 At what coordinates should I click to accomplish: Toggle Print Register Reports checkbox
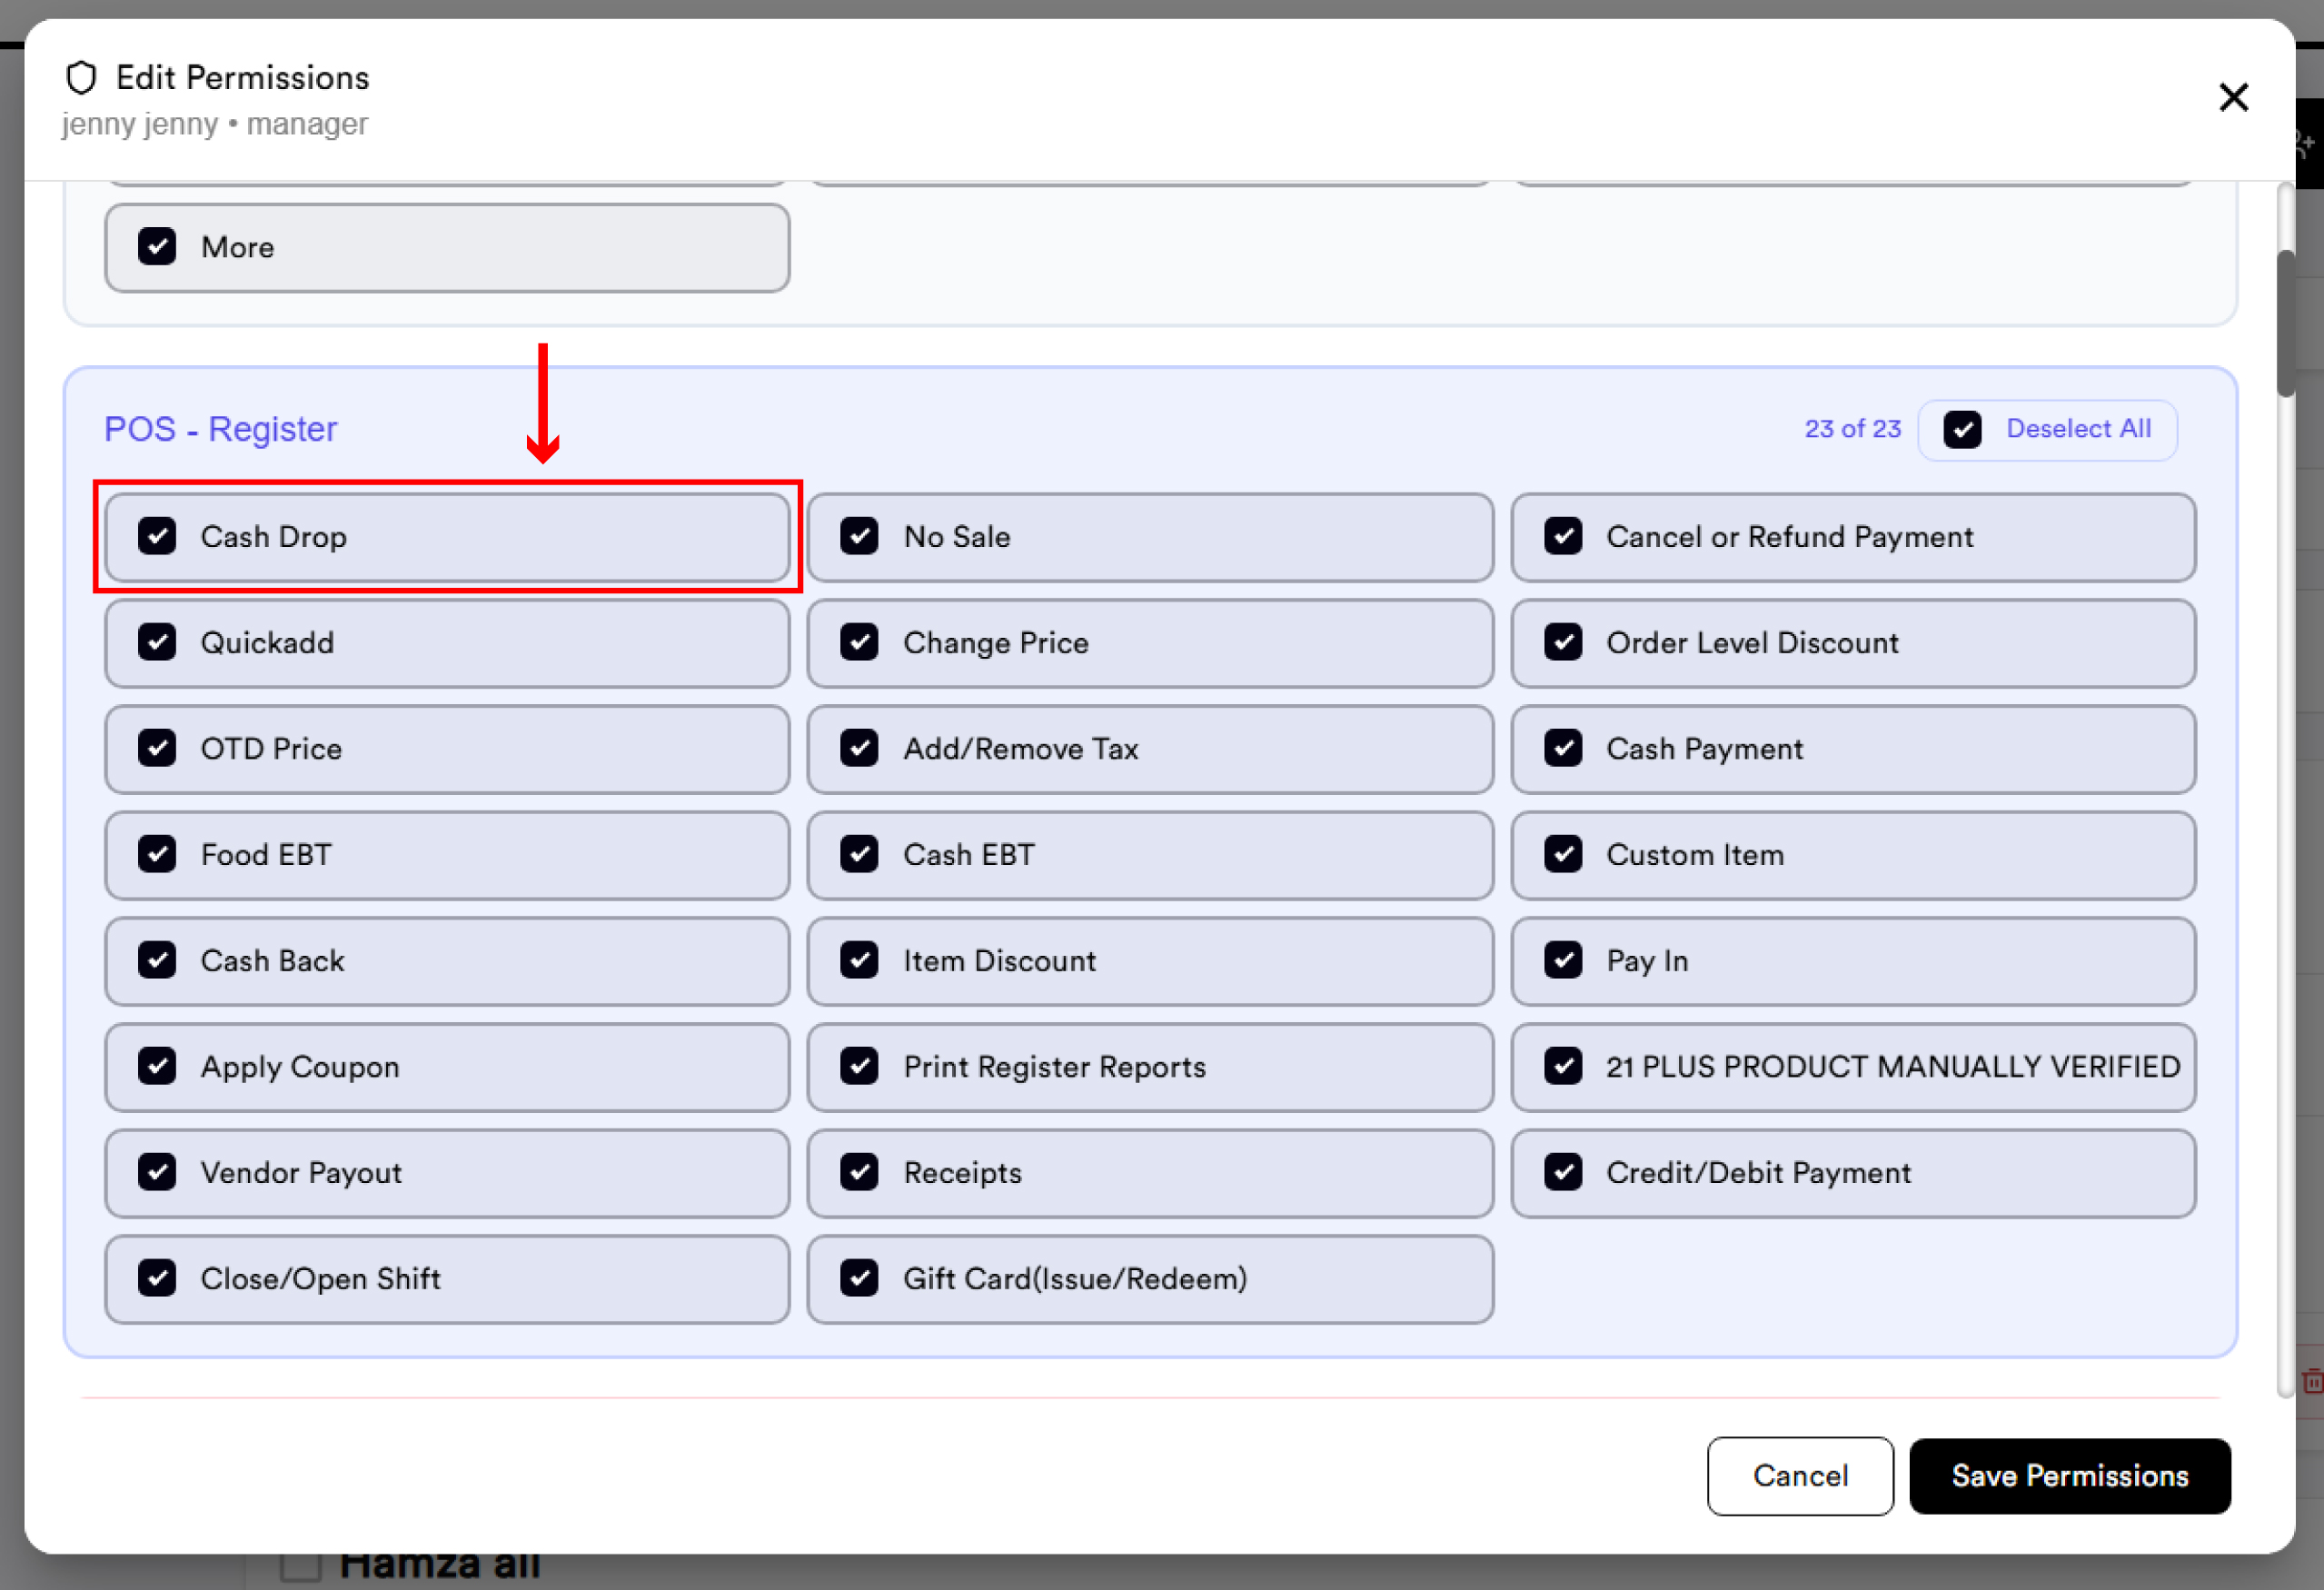(859, 1066)
